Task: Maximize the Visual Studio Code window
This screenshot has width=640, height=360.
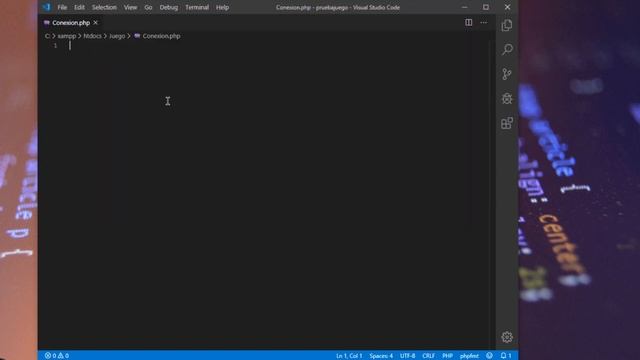Action: (x=486, y=7)
